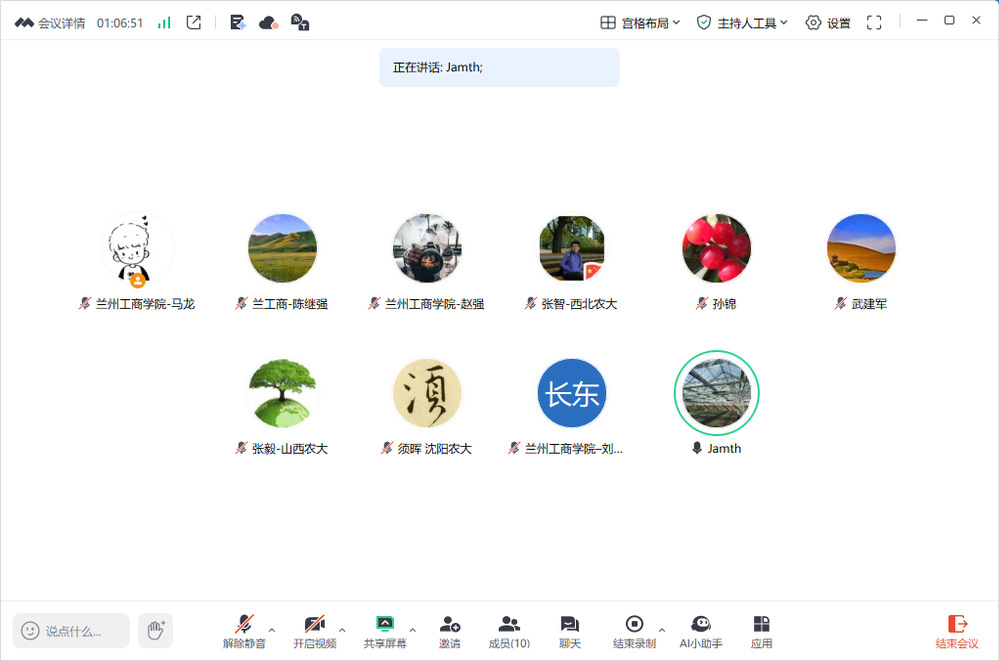The width and height of the screenshot is (999, 661).
Task: Toggle 开启视频 to start camera
Action: (314, 631)
